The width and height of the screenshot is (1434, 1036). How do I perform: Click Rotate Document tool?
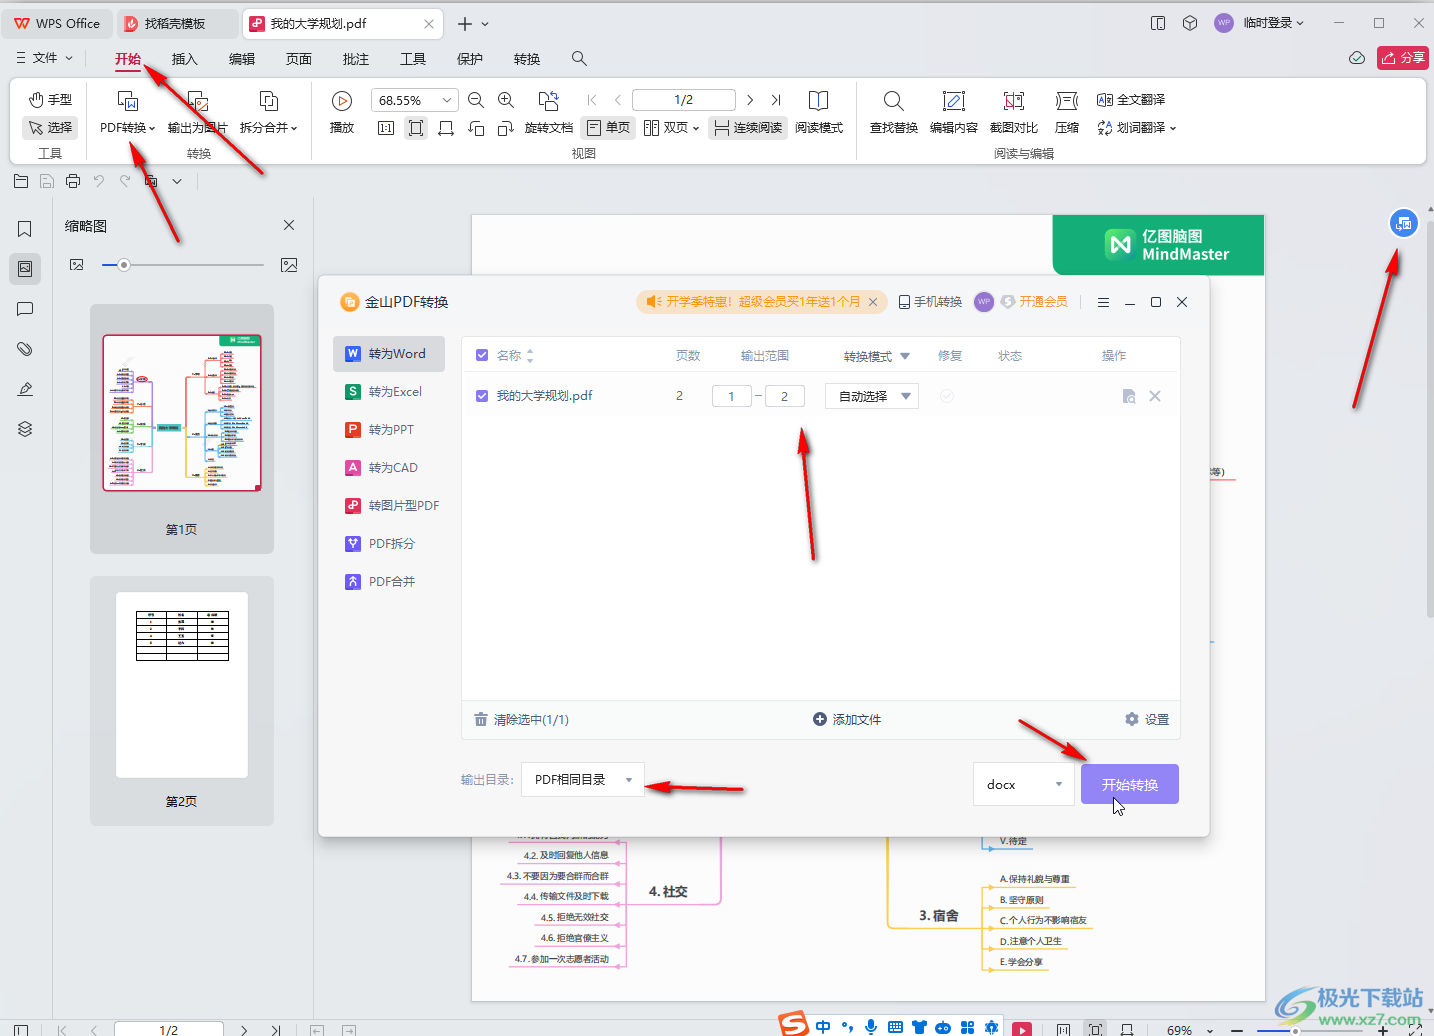point(549,112)
